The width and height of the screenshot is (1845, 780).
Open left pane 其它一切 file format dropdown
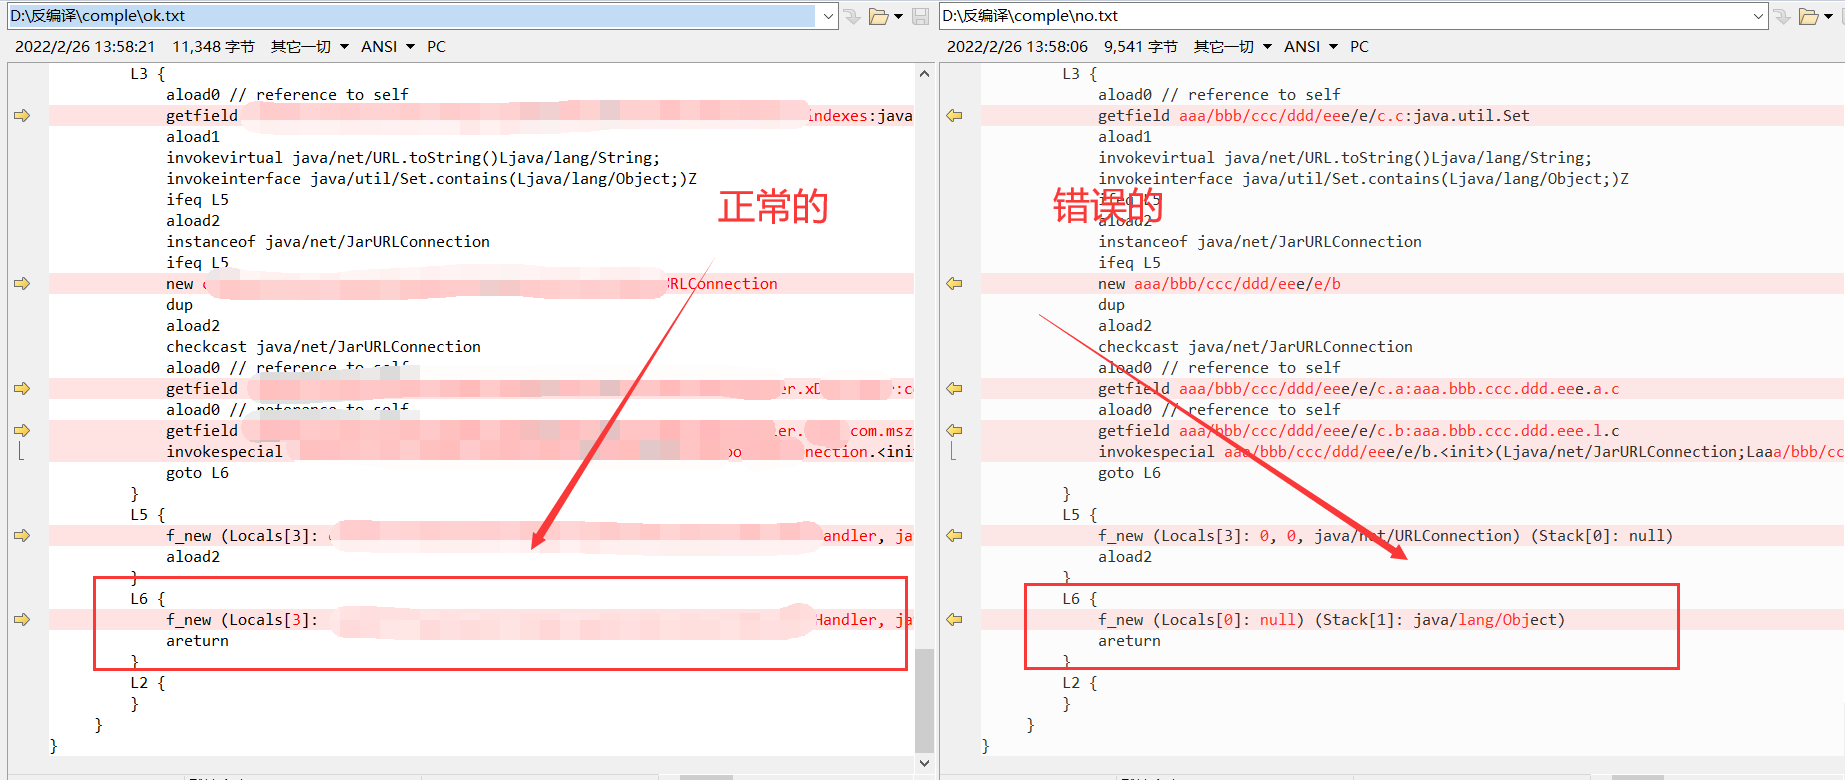pyautogui.click(x=310, y=47)
